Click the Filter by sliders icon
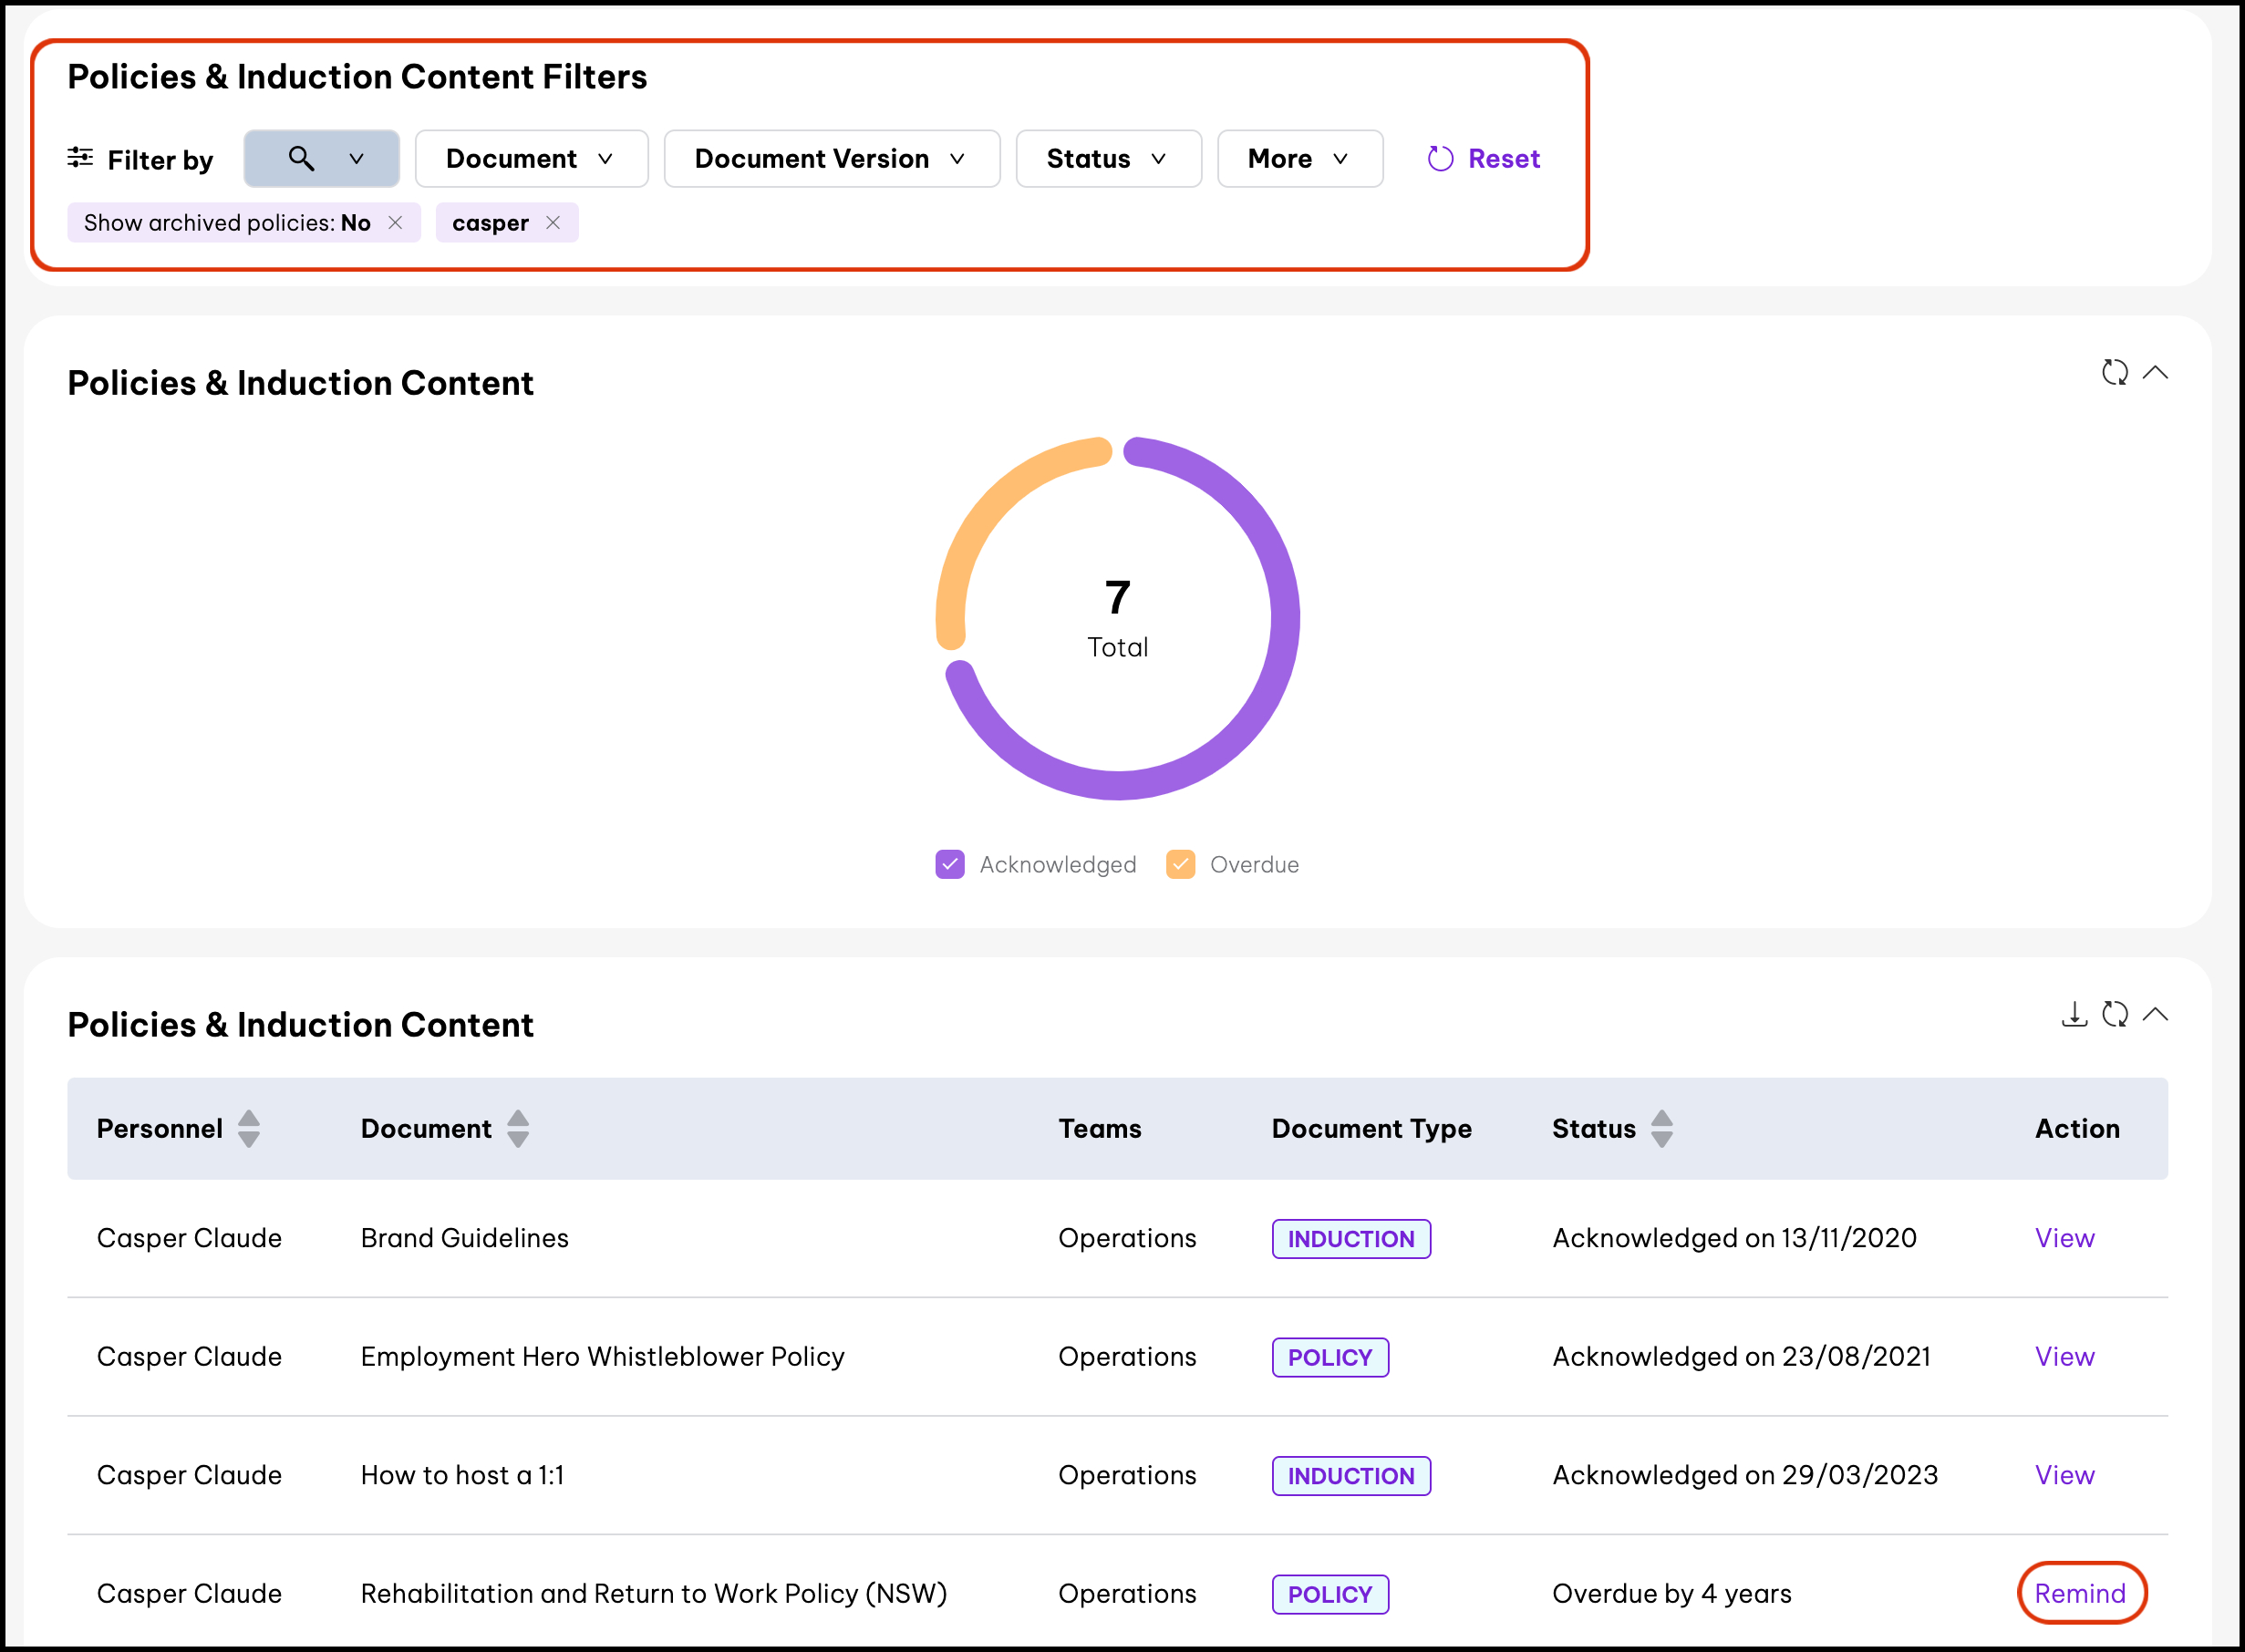This screenshot has height=1652, width=2245. (x=80, y=158)
